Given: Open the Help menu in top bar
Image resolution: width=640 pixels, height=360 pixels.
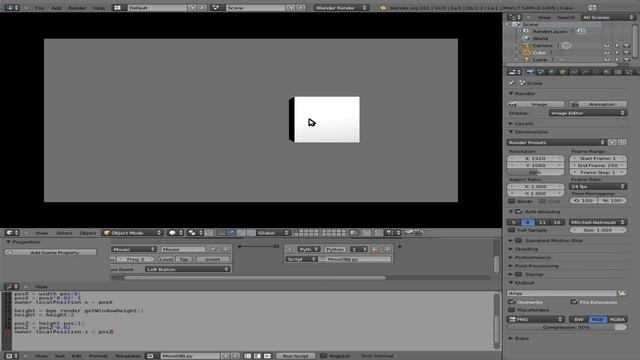Looking at the screenshot, I should tap(98, 7).
